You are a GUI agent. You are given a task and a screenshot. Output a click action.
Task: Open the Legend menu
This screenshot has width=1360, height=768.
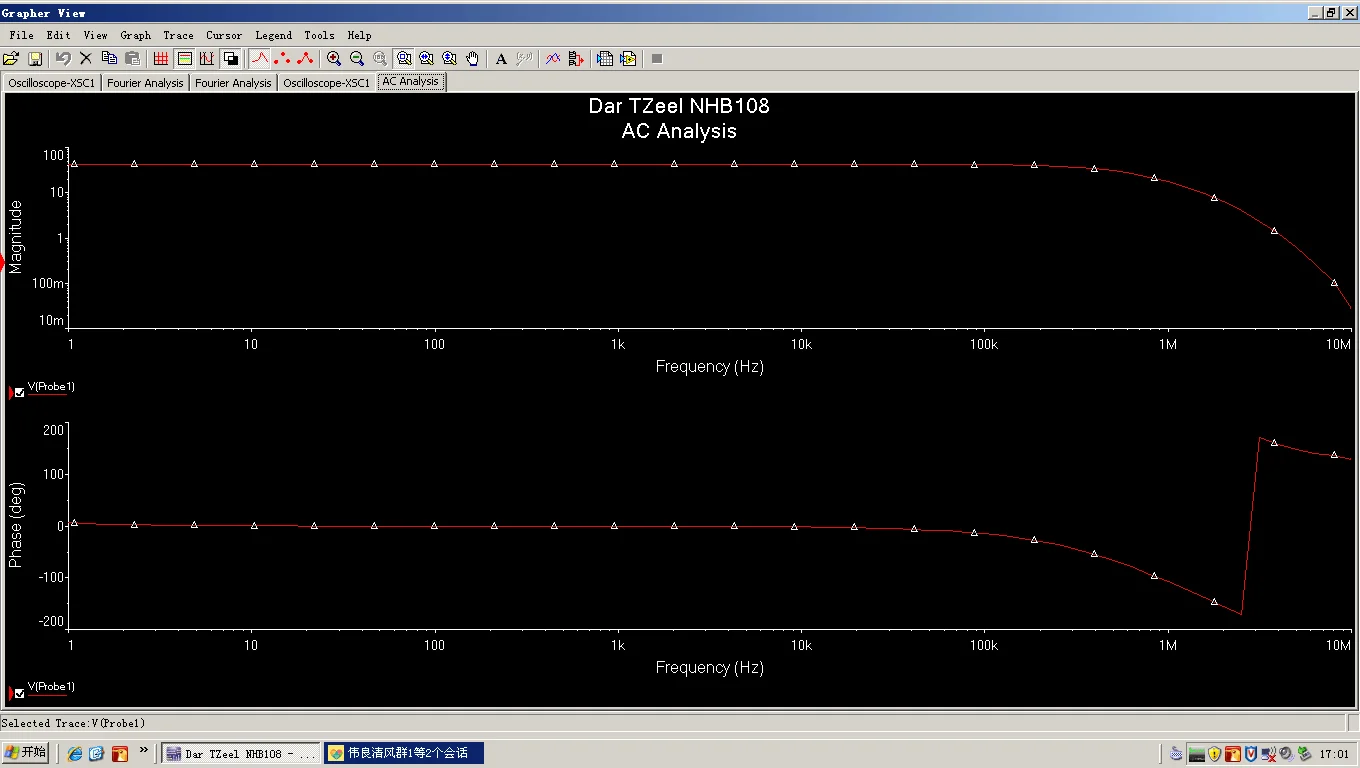[x=273, y=35]
